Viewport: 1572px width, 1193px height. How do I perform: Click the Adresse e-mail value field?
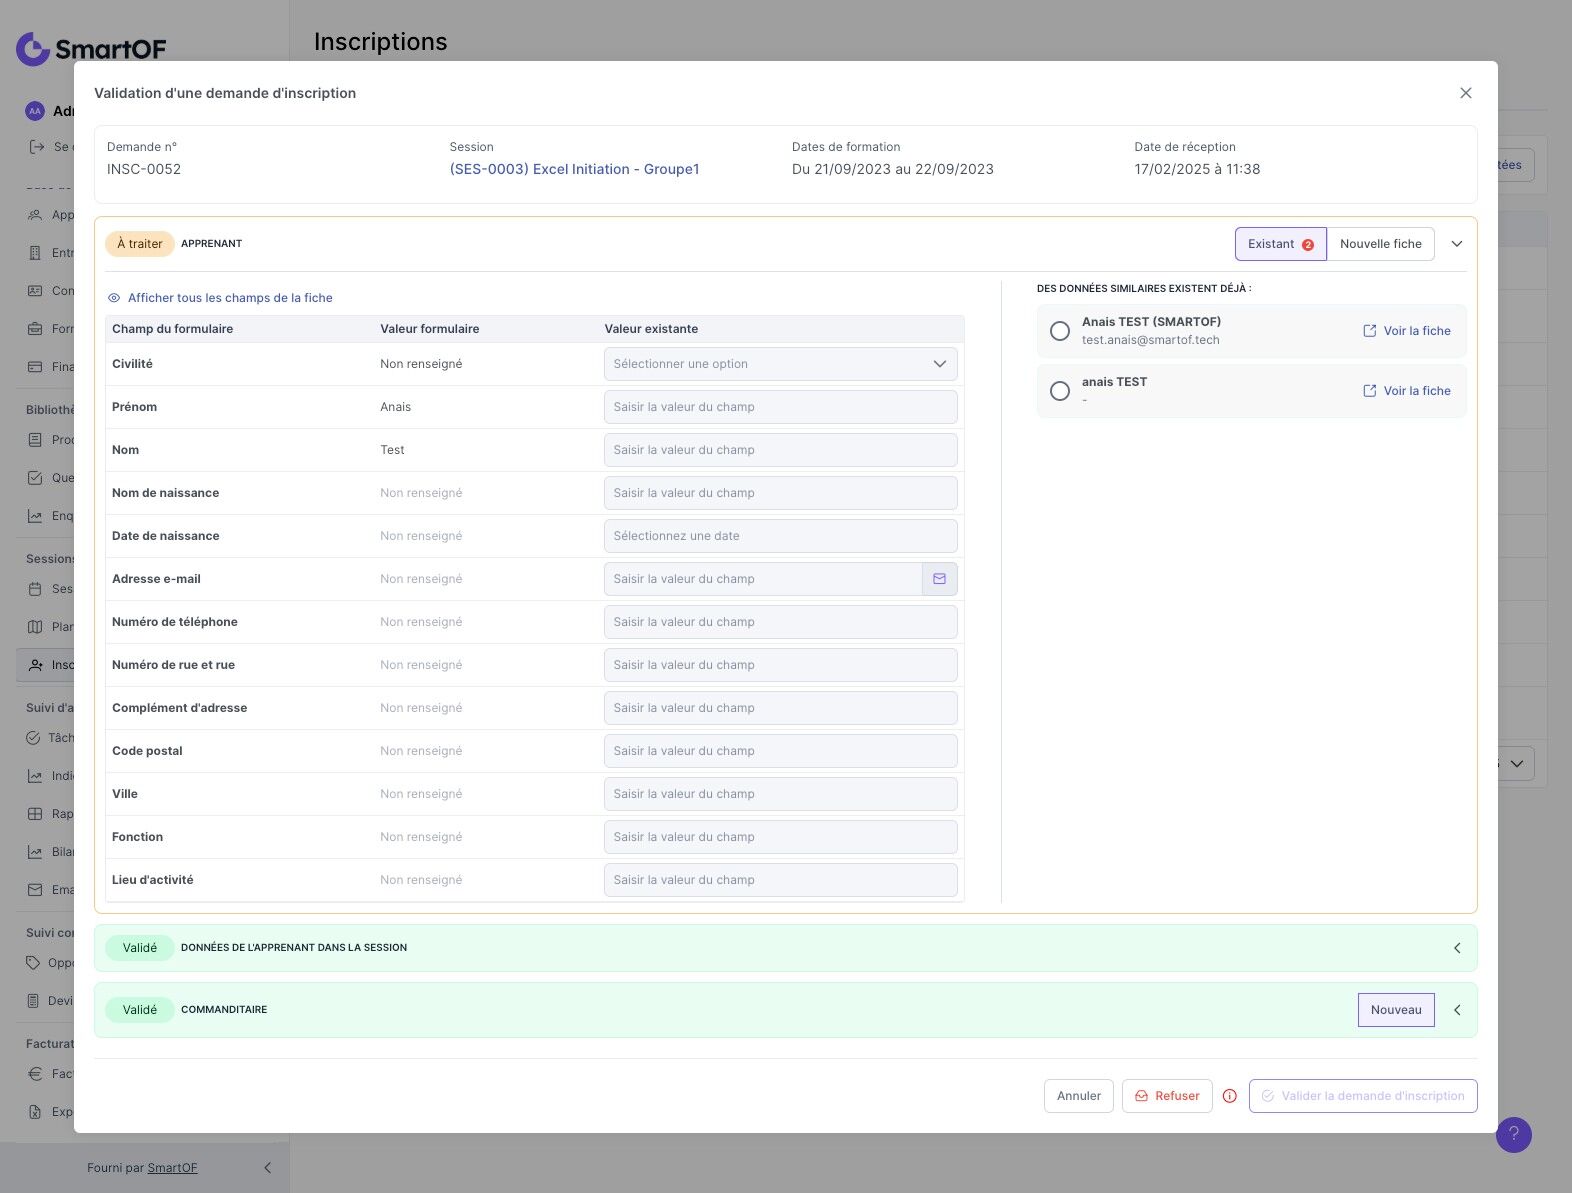click(x=763, y=579)
